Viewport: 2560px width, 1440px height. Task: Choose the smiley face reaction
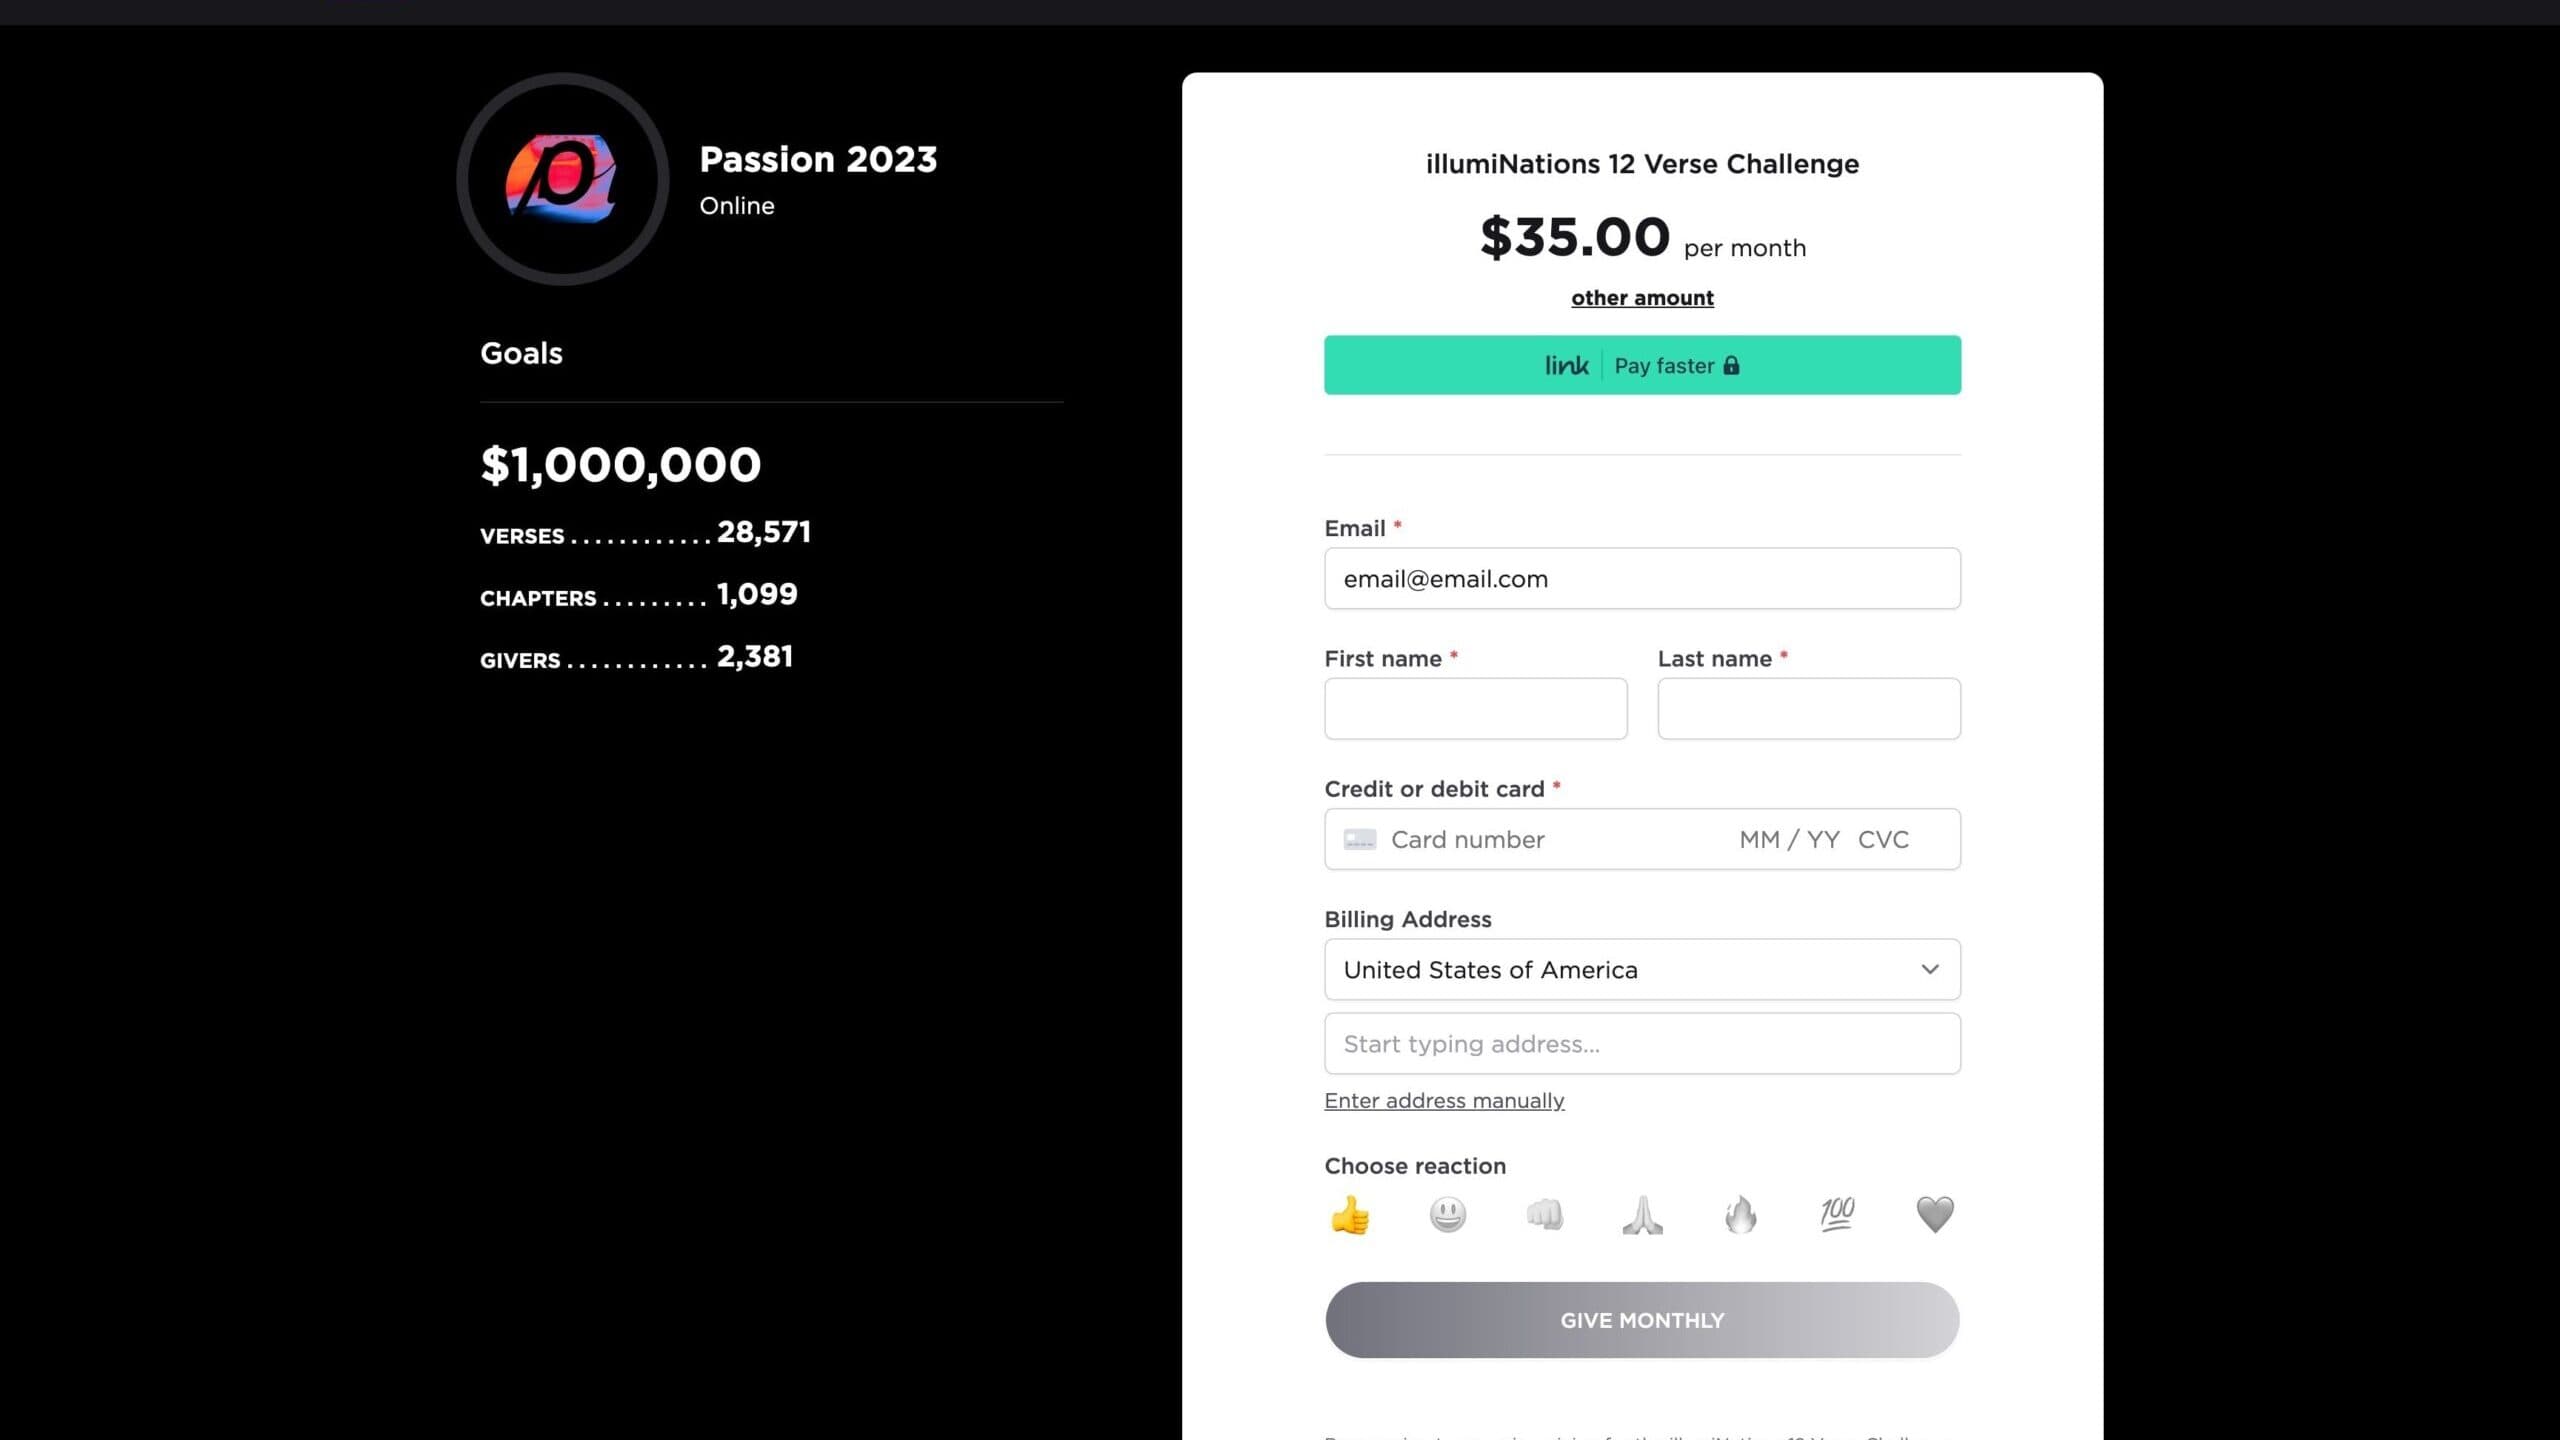coord(1447,1214)
